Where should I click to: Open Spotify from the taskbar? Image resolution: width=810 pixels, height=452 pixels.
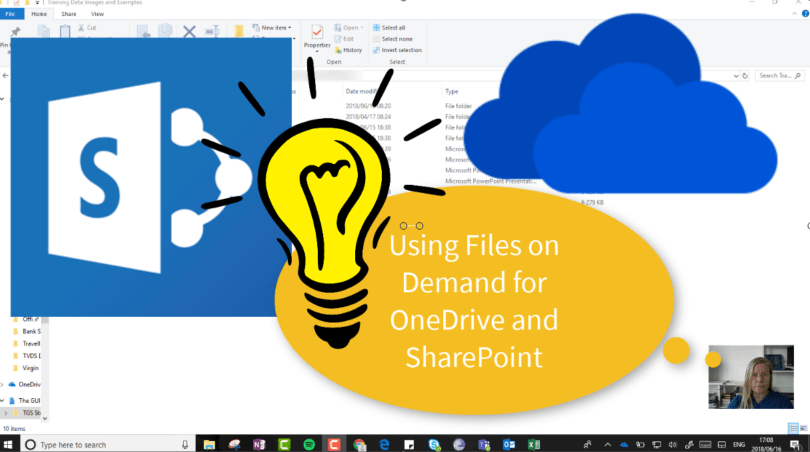(x=306, y=444)
